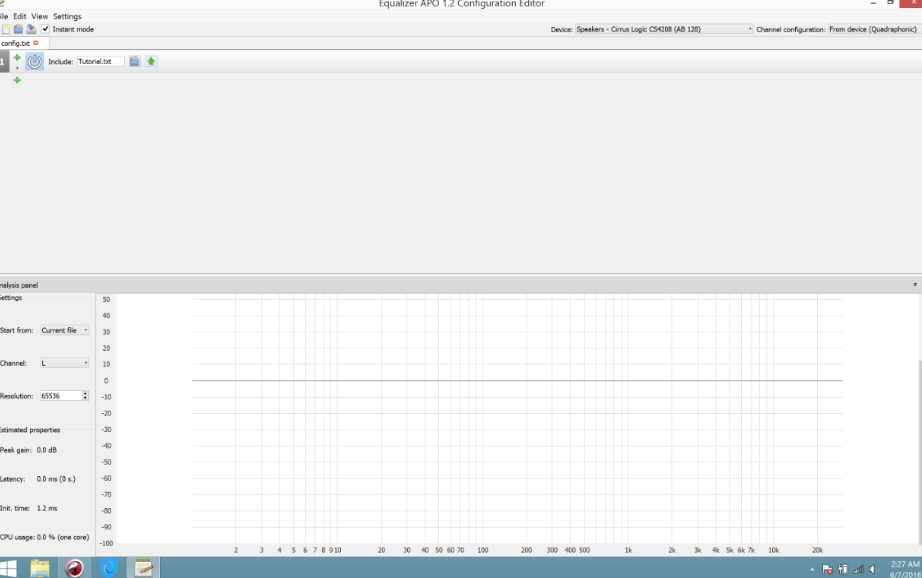Show hidden system tray icons

(812, 569)
